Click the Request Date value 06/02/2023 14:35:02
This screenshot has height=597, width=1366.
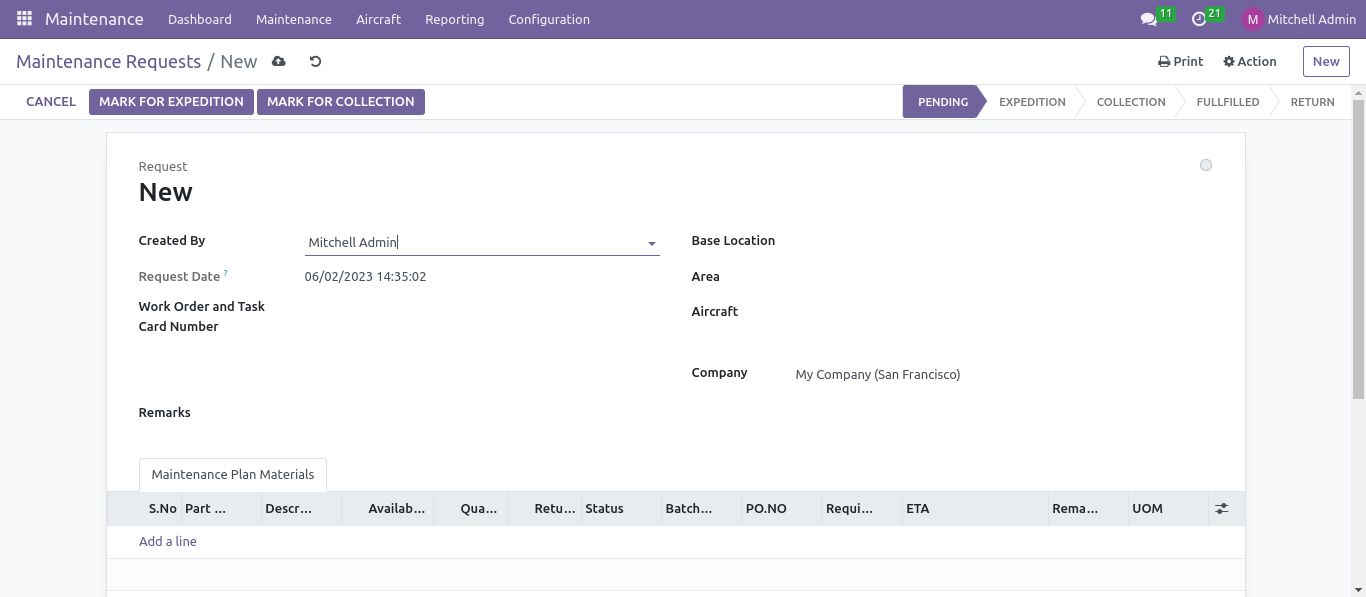[x=365, y=277]
